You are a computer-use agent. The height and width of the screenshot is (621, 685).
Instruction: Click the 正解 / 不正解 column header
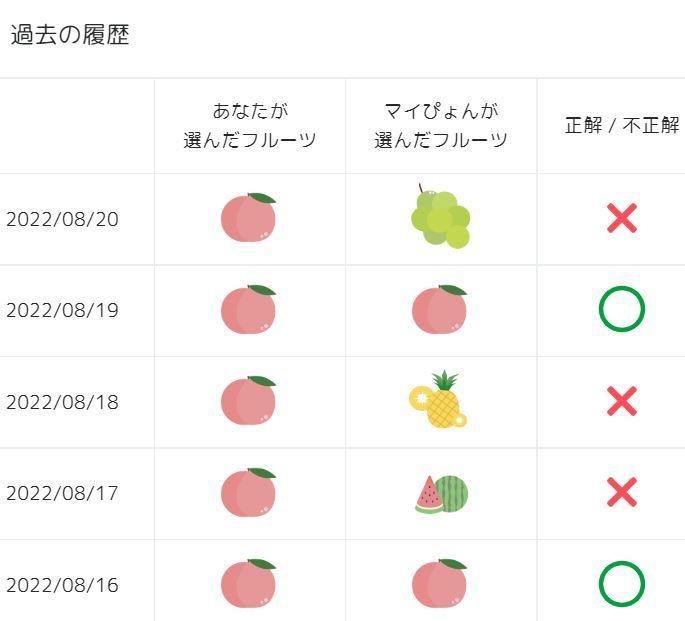(x=622, y=127)
